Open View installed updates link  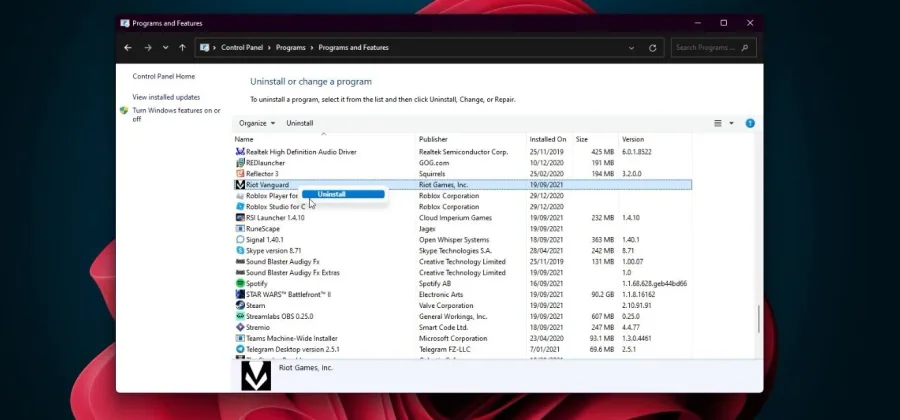166,98
